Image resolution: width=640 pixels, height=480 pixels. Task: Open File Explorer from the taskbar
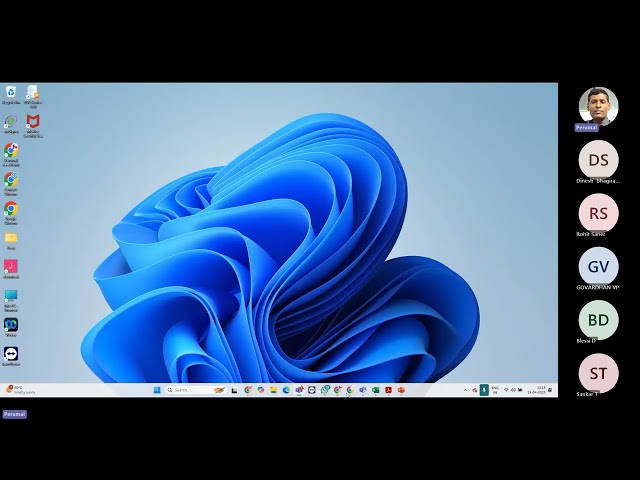pyautogui.click(x=273, y=390)
